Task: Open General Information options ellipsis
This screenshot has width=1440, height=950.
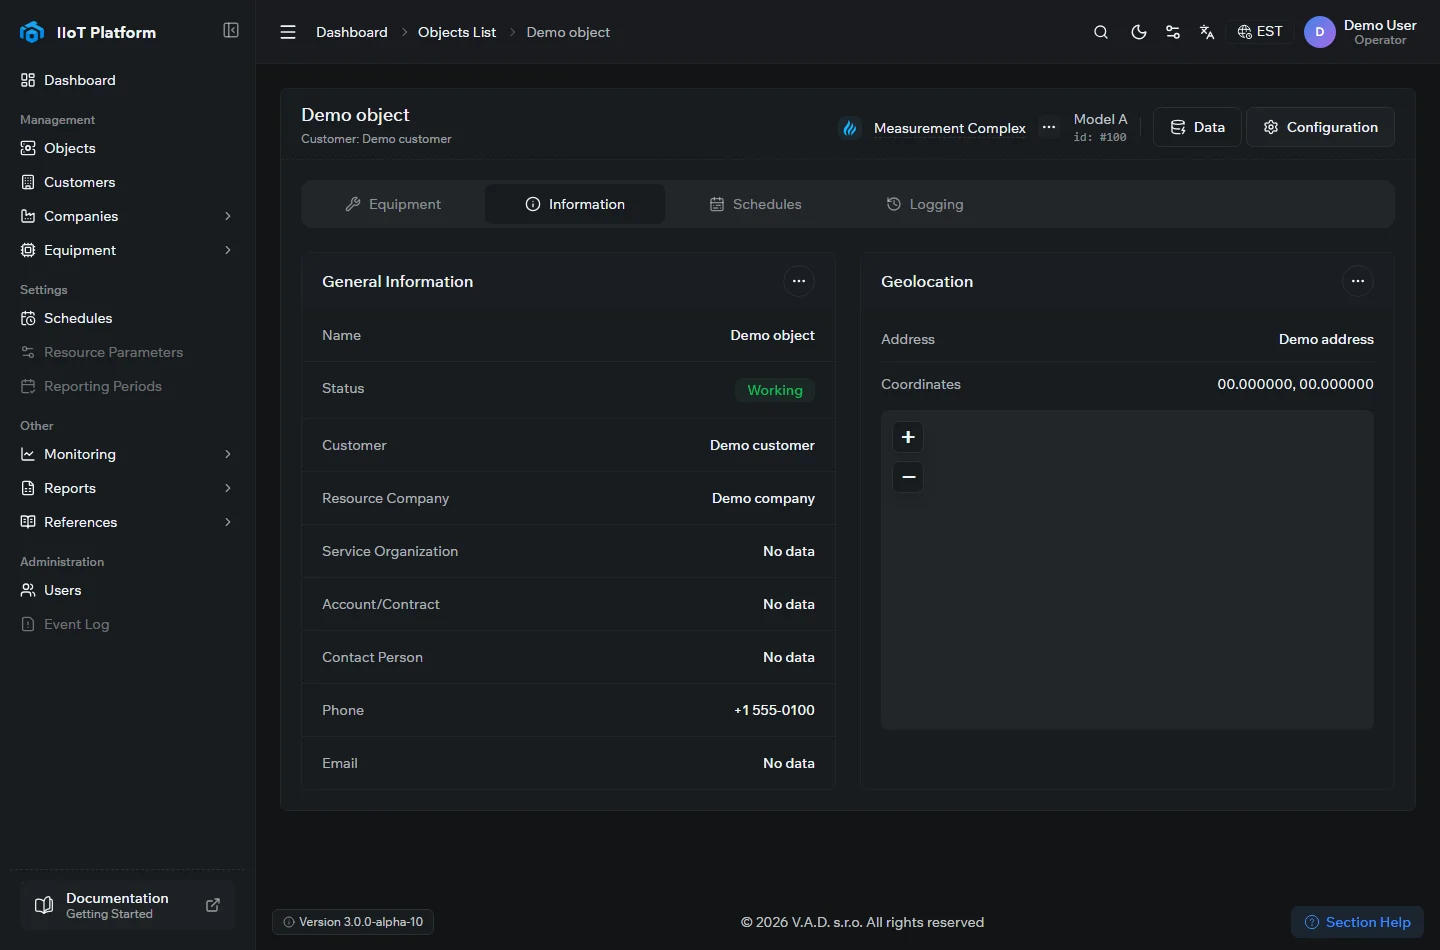Action: tap(799, 281)
